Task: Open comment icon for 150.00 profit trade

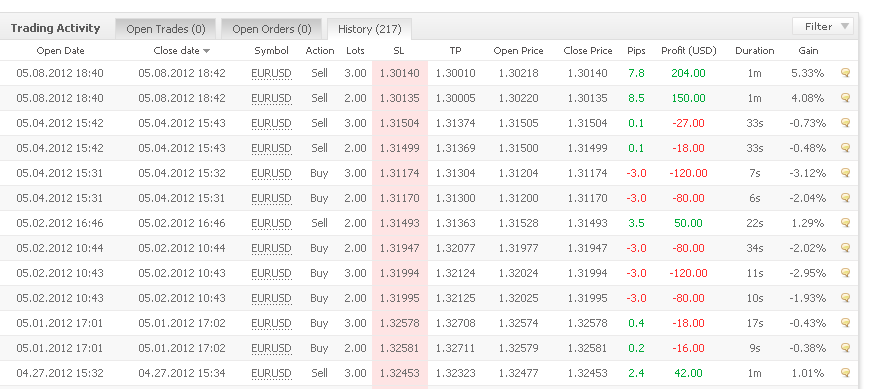Action: click(845, 98)
